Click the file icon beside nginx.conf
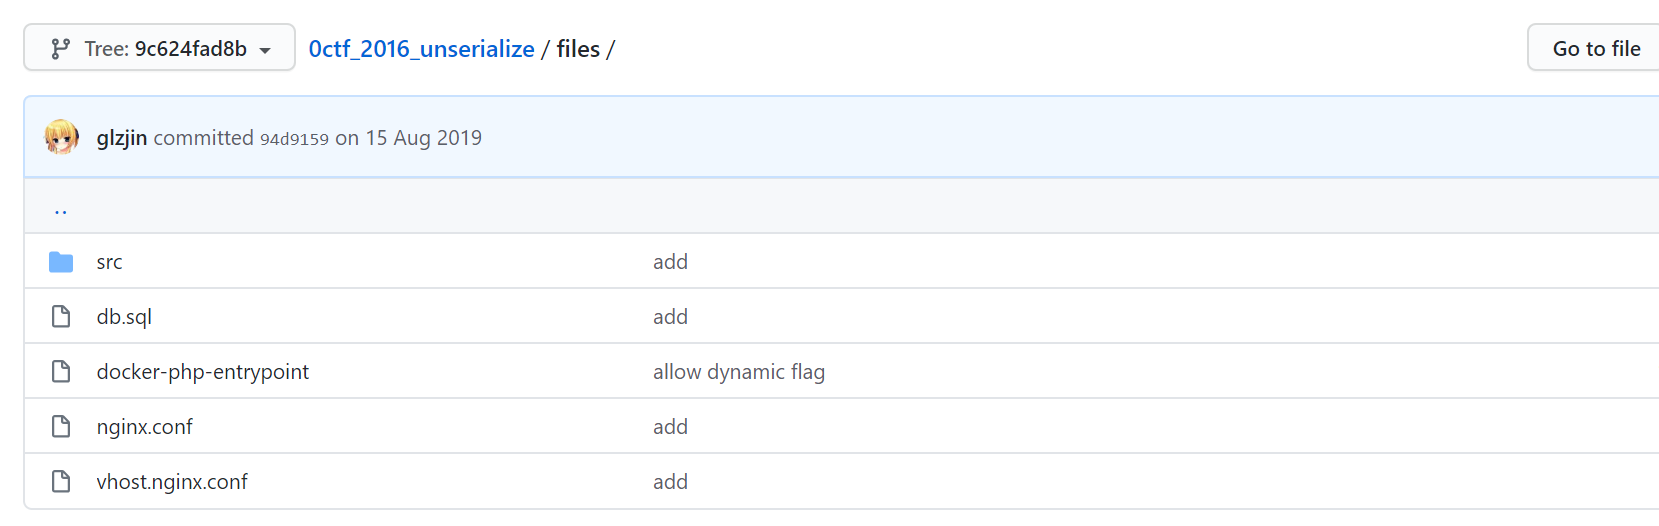Viewport: 1659px width, 526px height. (61, 427)
